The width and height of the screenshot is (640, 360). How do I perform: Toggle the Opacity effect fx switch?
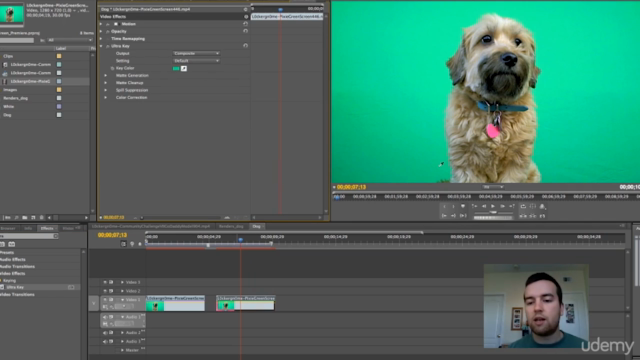(x=108, y=31)
